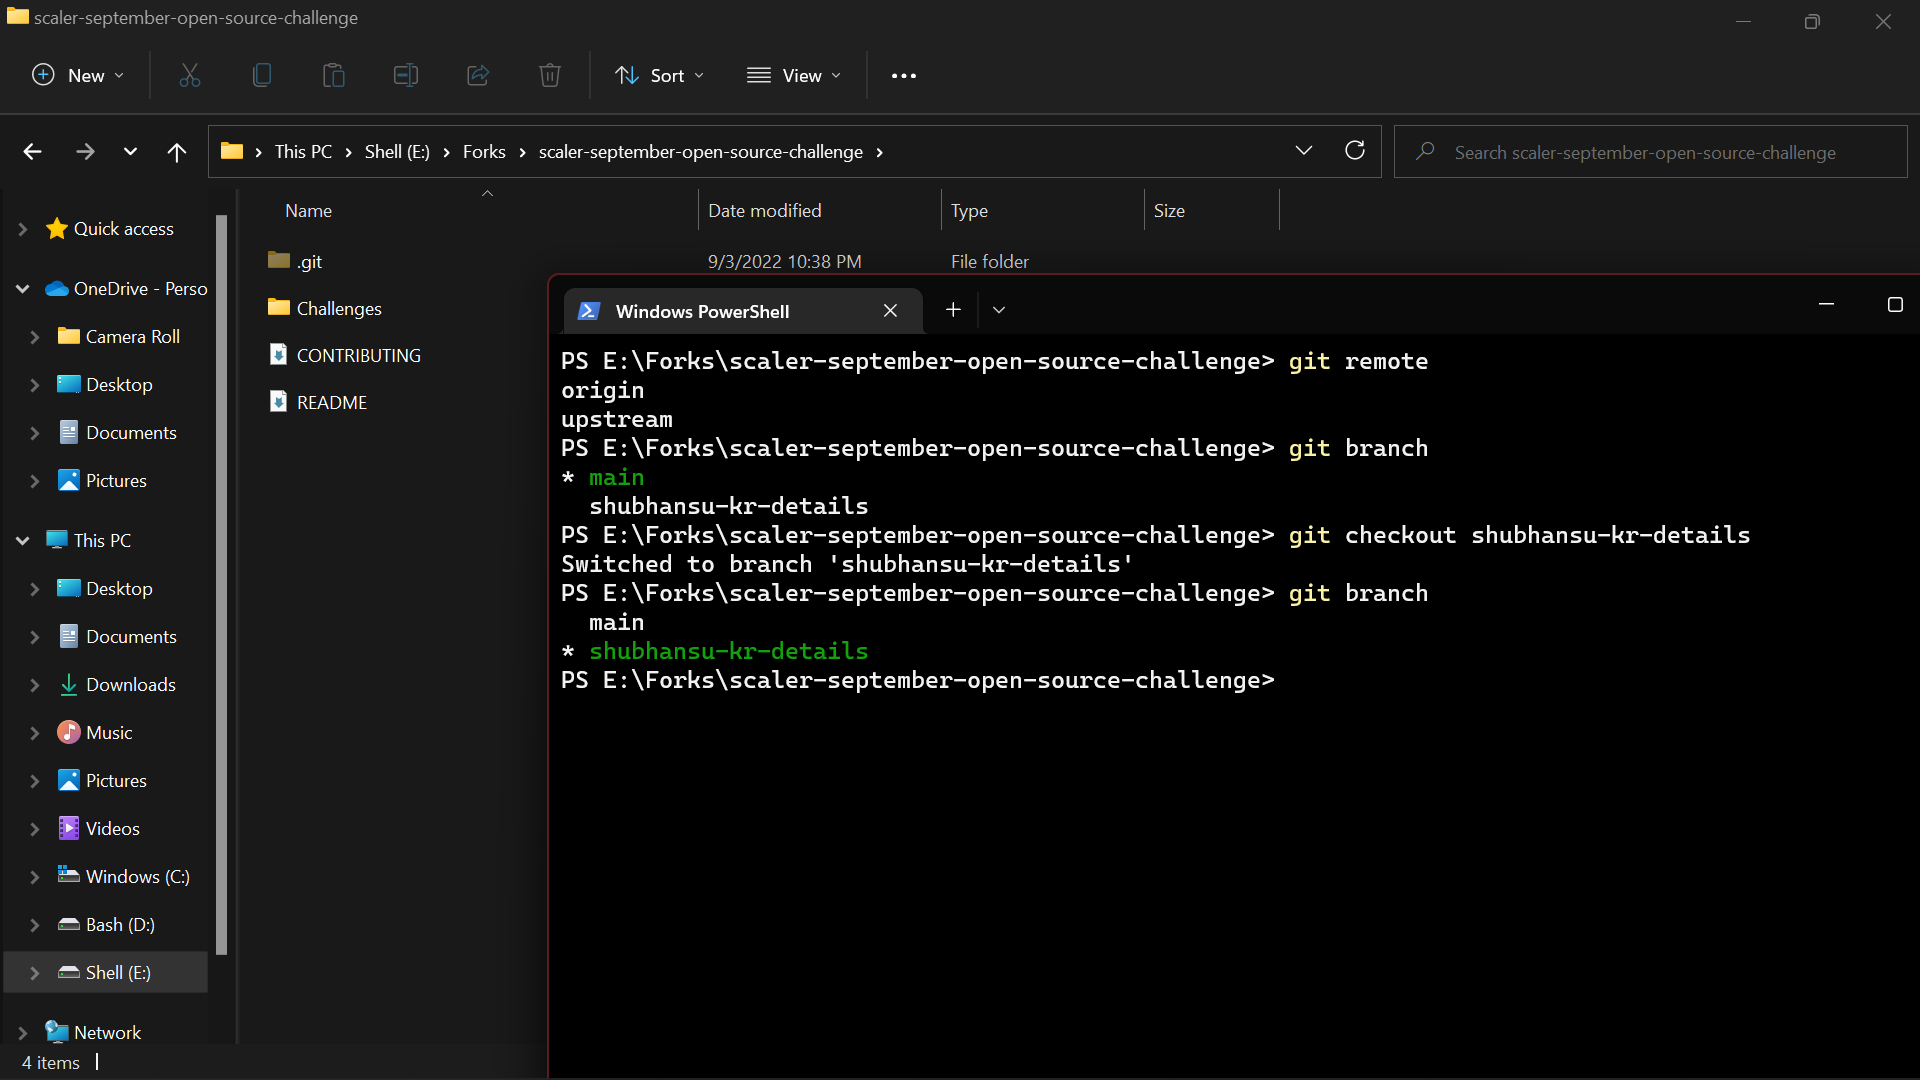
Task: Open a new PowerShell tab in Terminal
Action: click(952, 309)
